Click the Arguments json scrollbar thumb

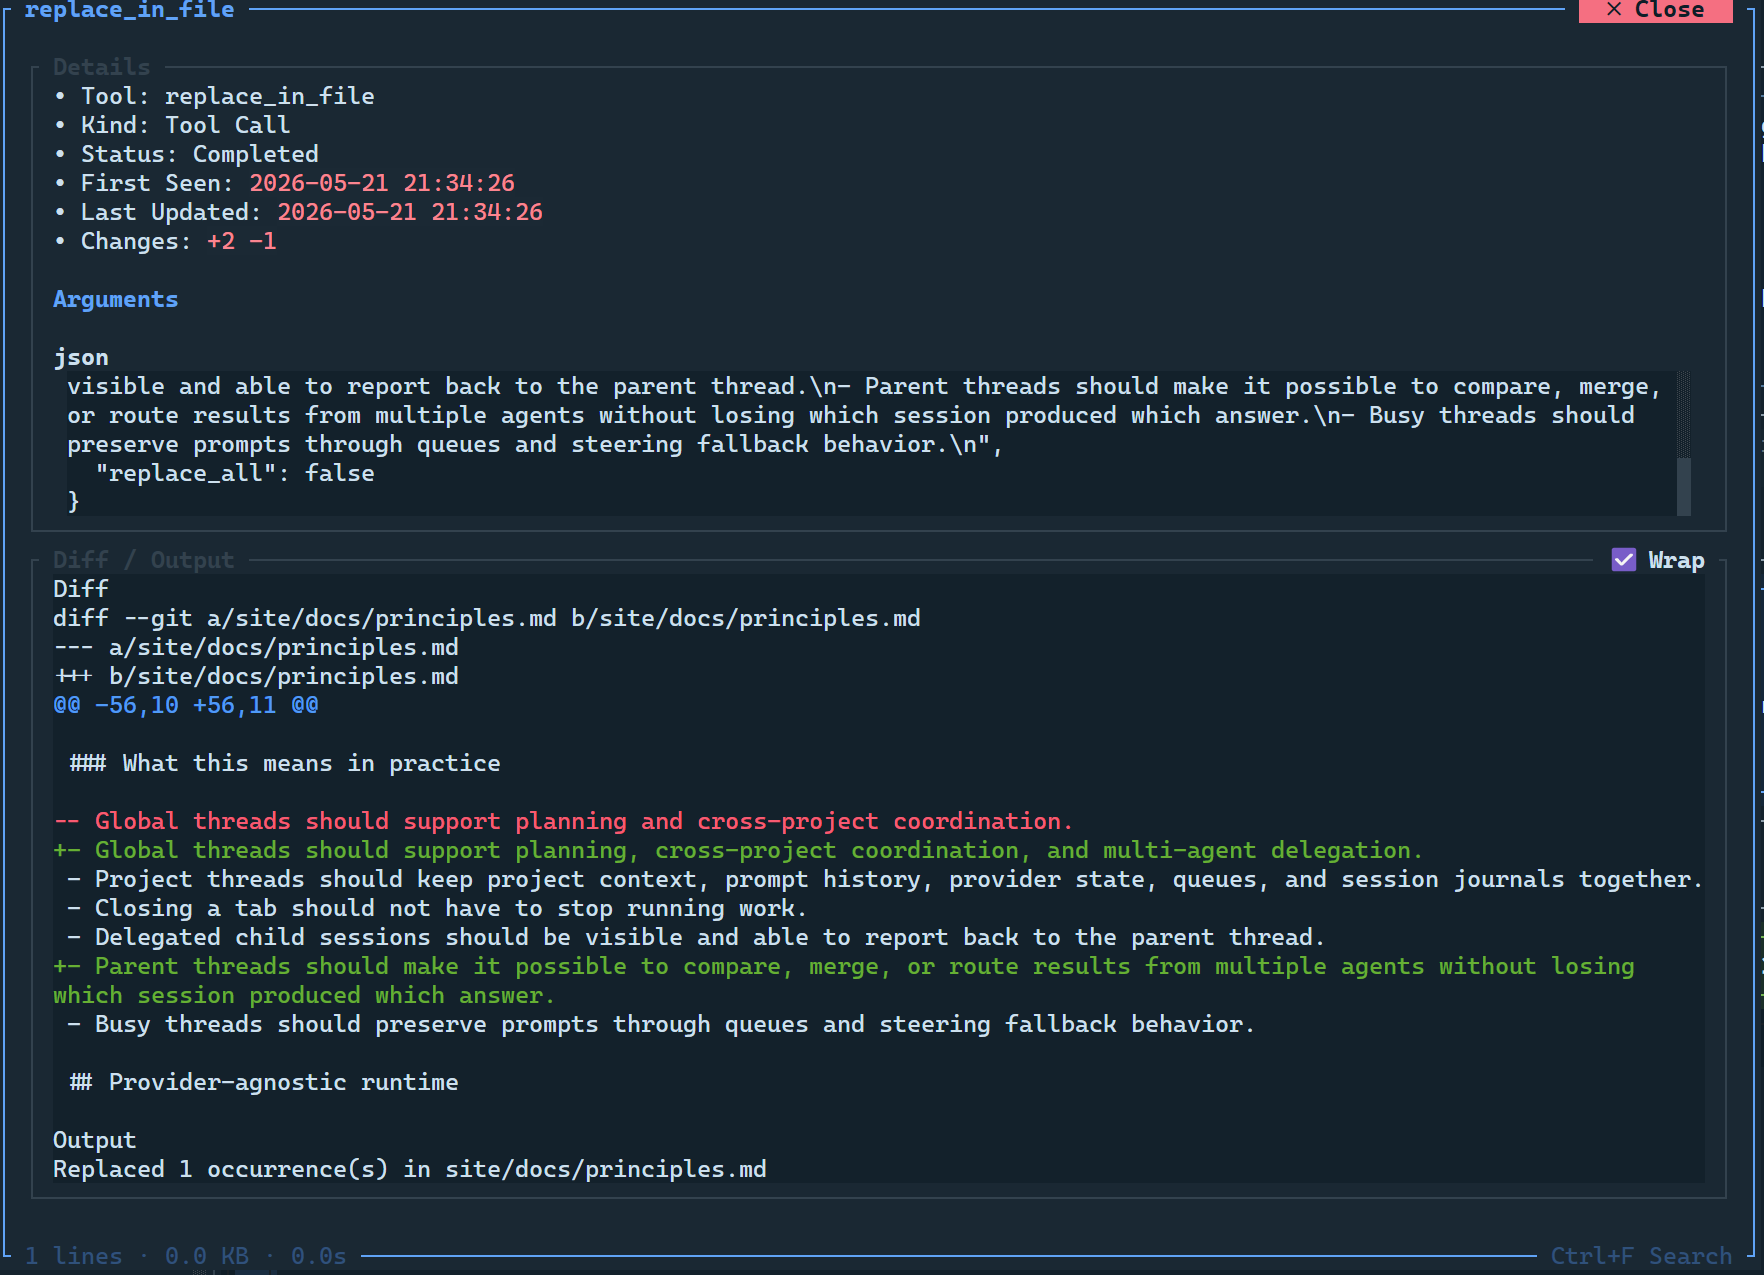[1684, 486]
